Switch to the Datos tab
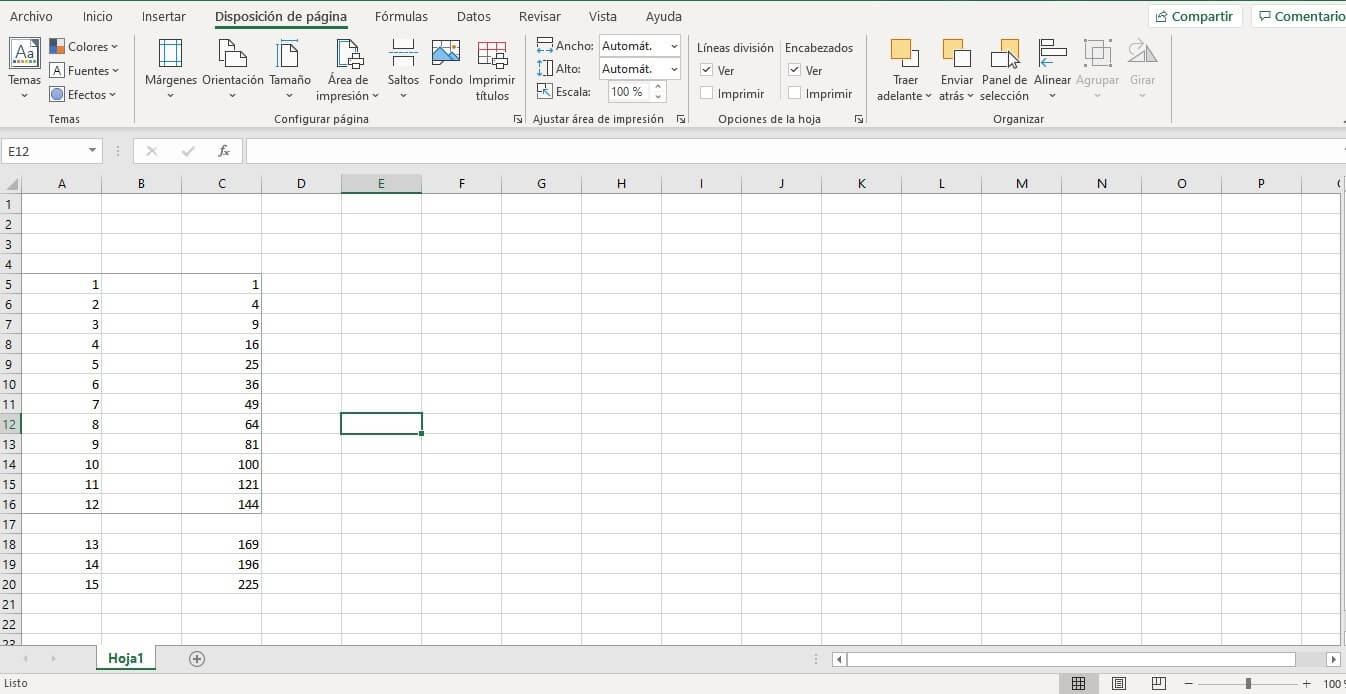Screen dimensions: 1346x694 click(474, 16)
